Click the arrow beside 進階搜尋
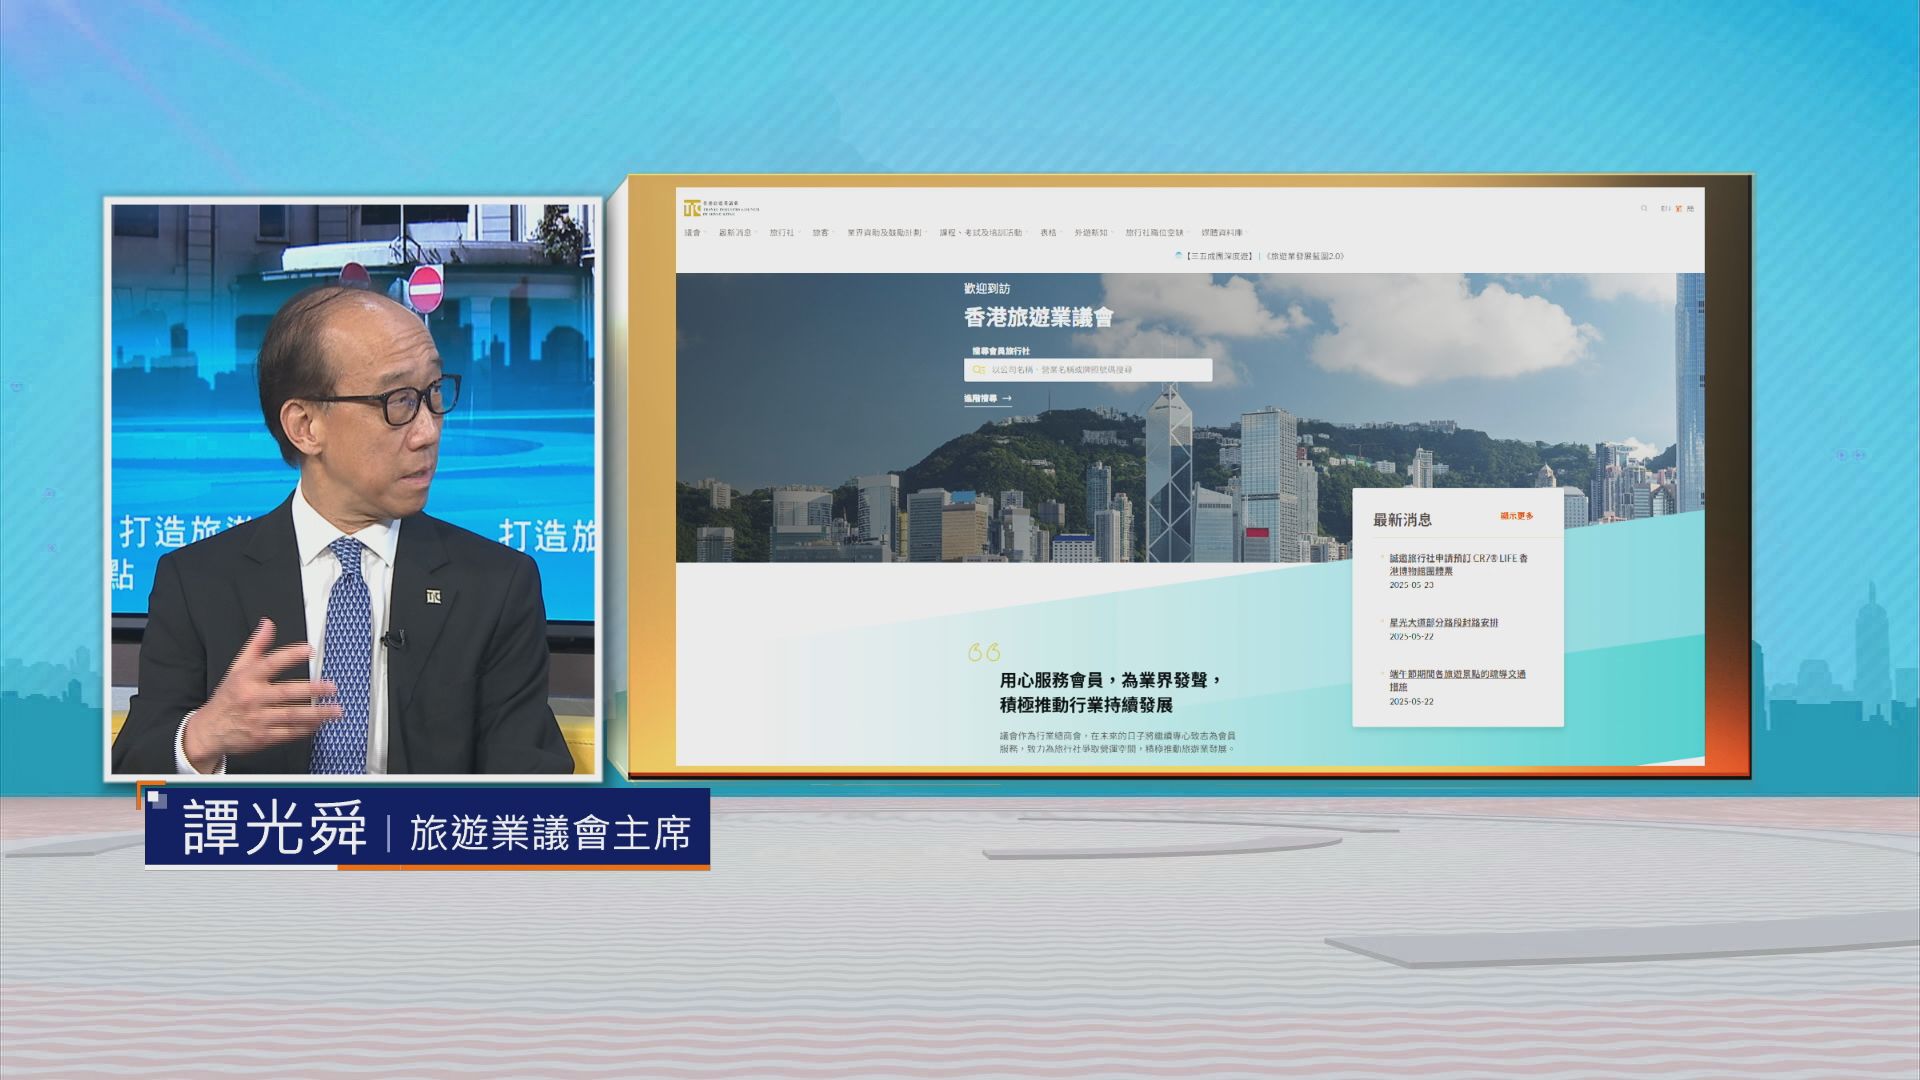 coord(1006,399)
